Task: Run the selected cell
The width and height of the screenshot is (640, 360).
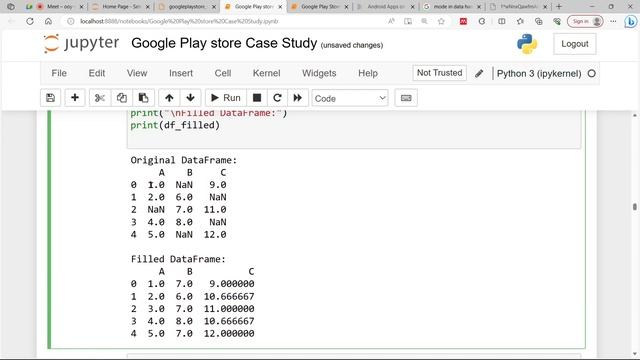Action: pyautogui.click(x=226, y=98)
